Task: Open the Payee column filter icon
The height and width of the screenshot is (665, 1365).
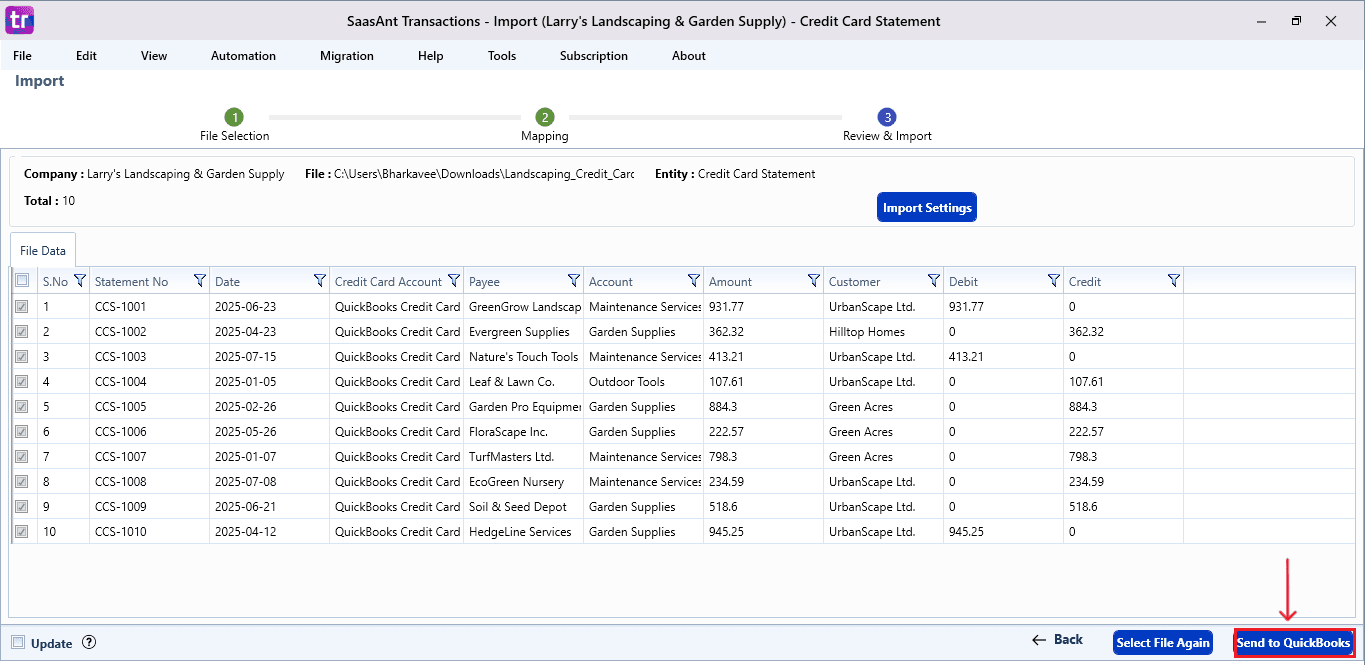Action: pos(574,281)
